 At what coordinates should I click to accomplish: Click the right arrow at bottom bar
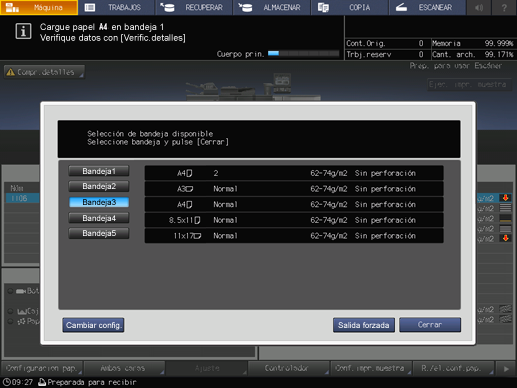506,369
